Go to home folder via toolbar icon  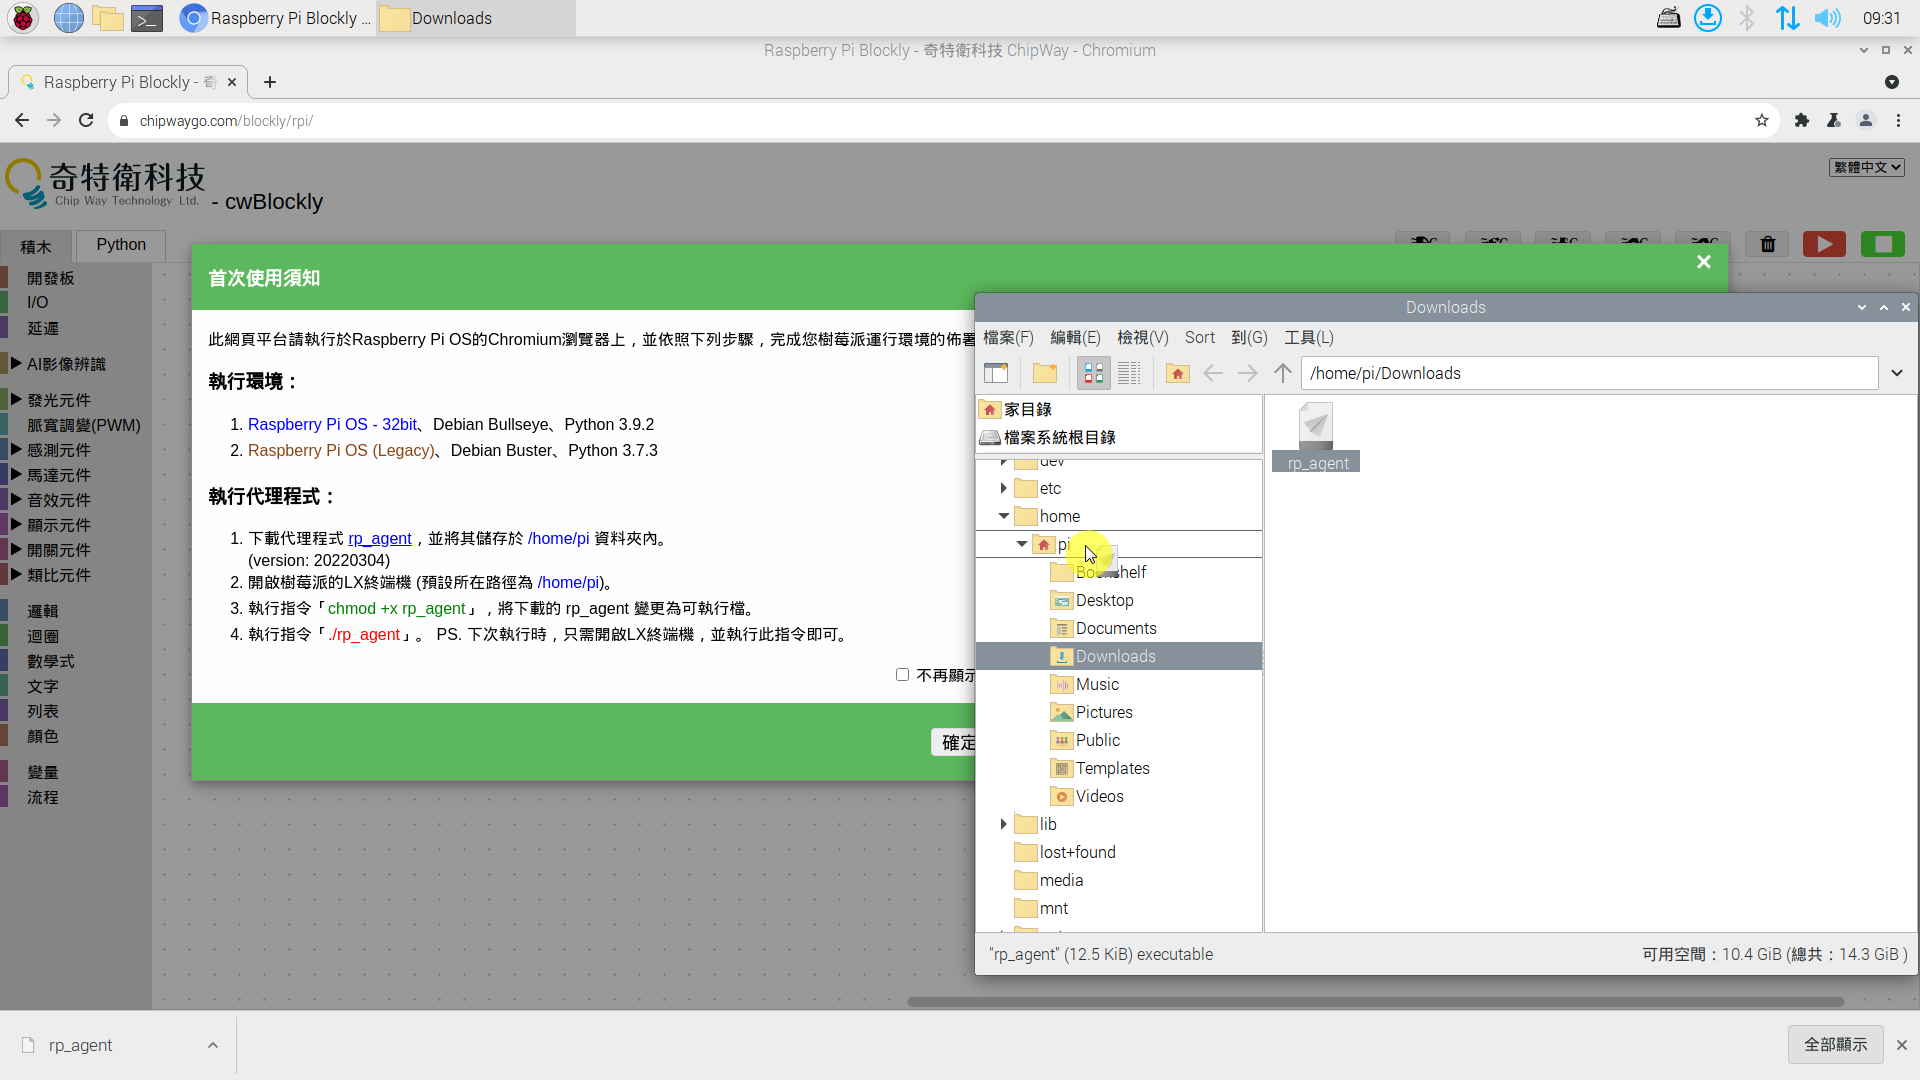(1177, 374)
